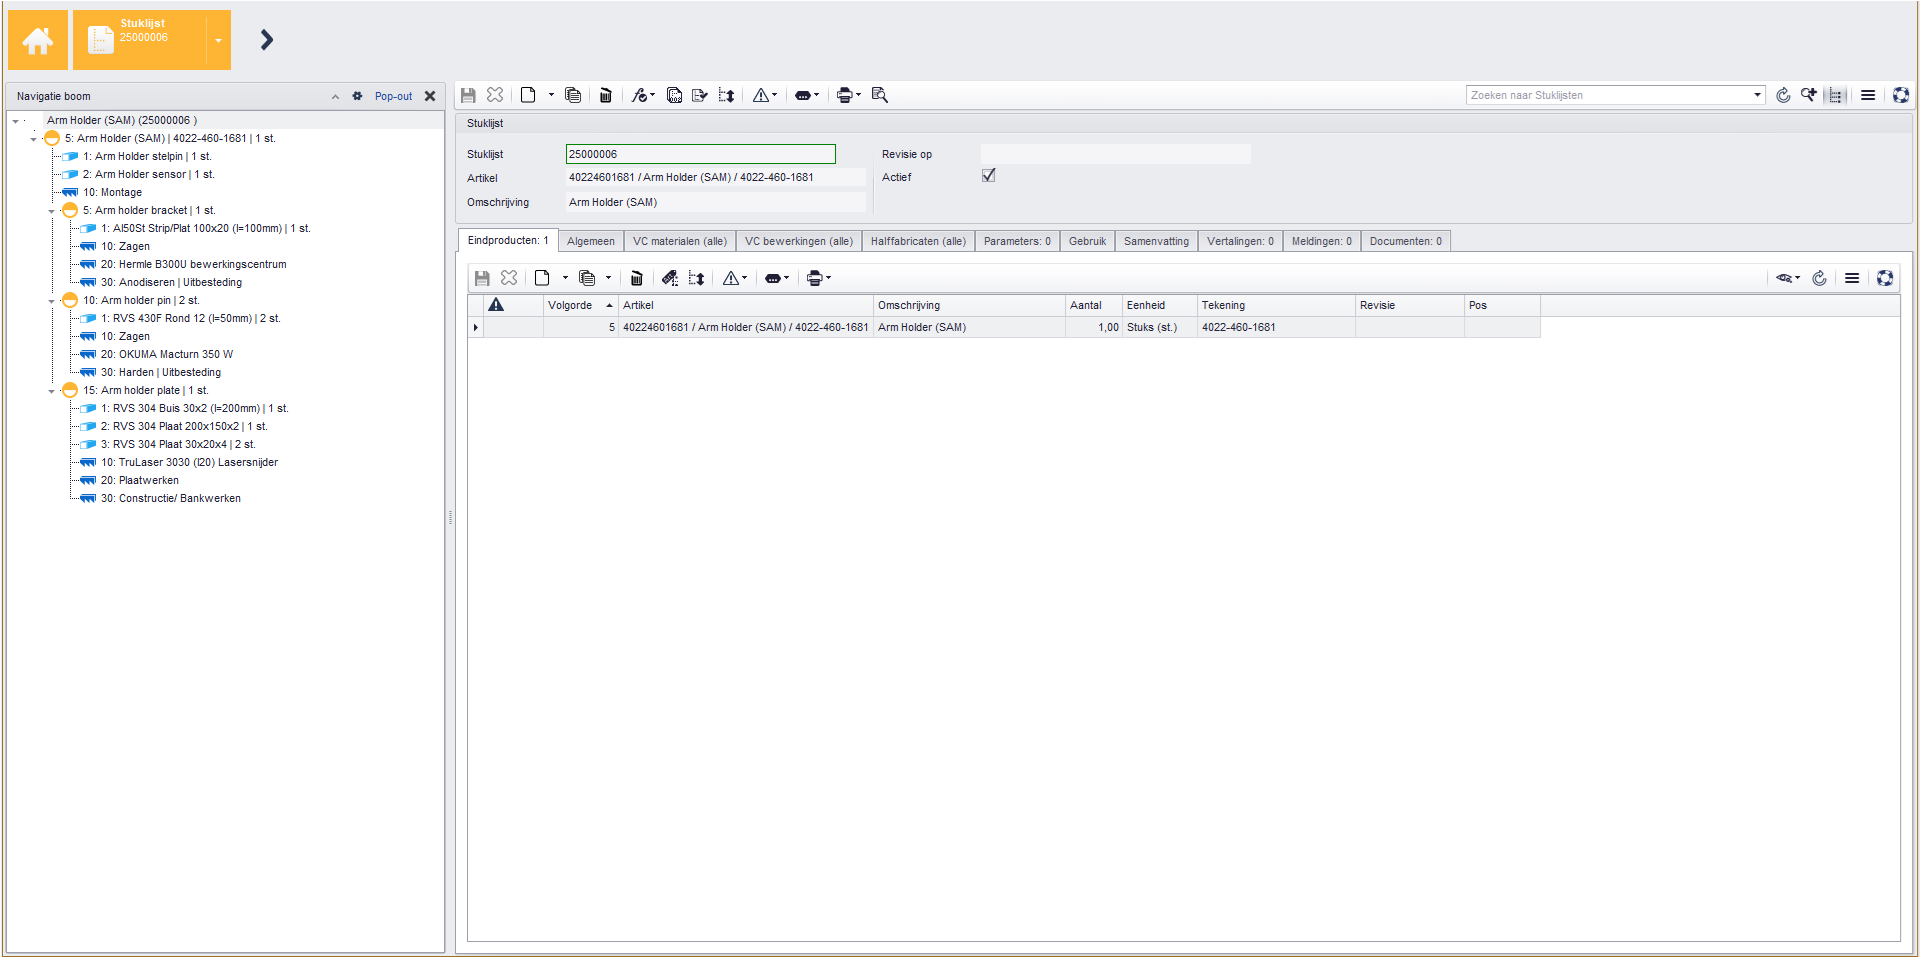1920x957 pixels.
Task: Select tree item 30: Anodiseren | Uitbesteding
Action: [x=171, y=283]
